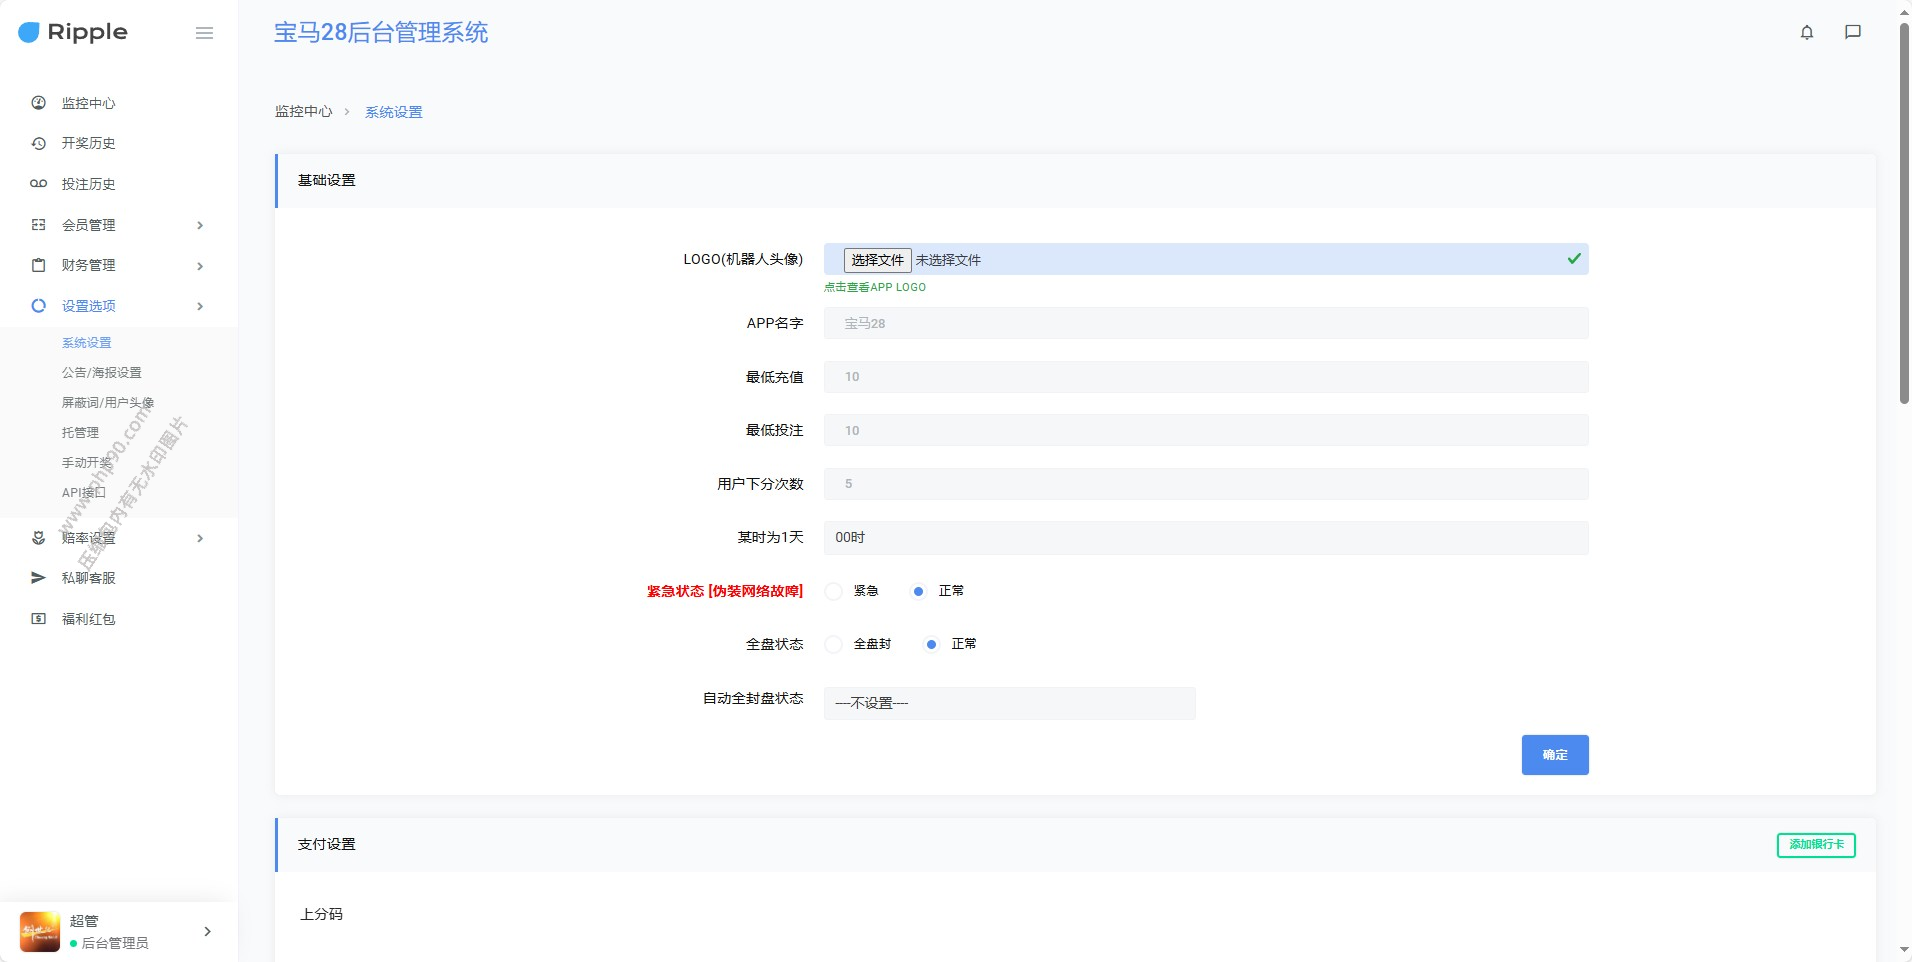
Task: Click the 最低充值 input field
Action: click(x=1205, y=377)
